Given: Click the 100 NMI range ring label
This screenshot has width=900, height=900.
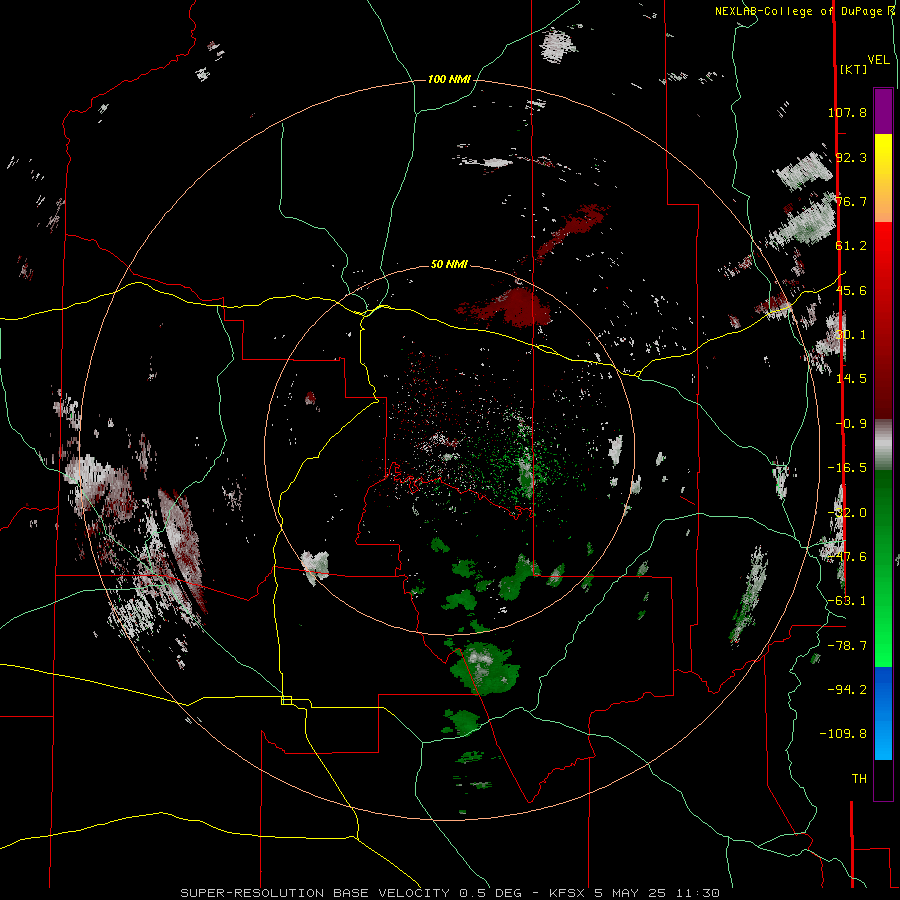Looking at the screenshot, I should click(x=449, y=79).
